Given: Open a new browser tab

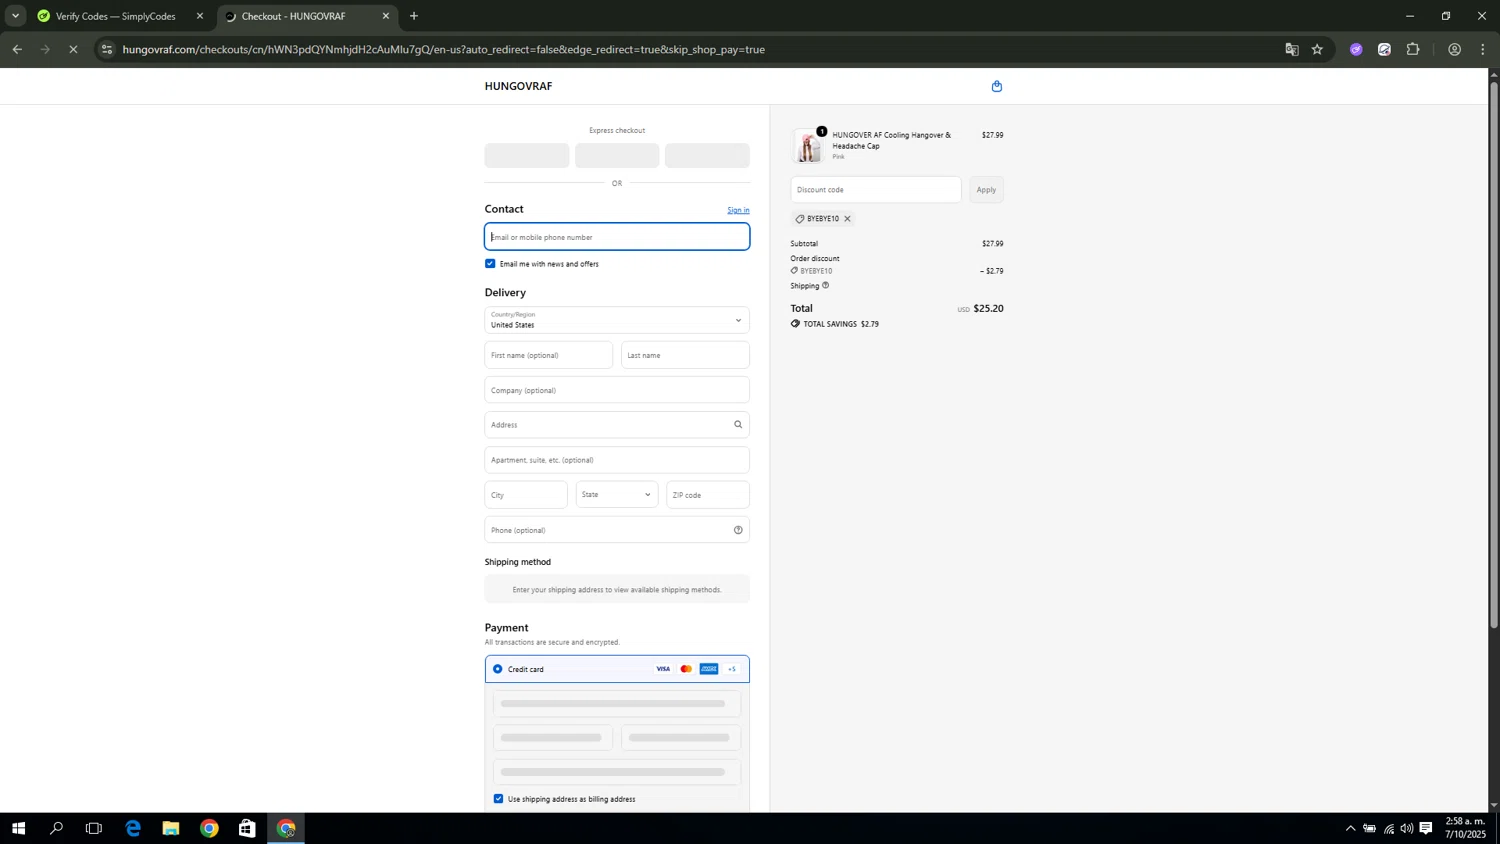Looking at the screenshot, I should click(x=414, y=16).
